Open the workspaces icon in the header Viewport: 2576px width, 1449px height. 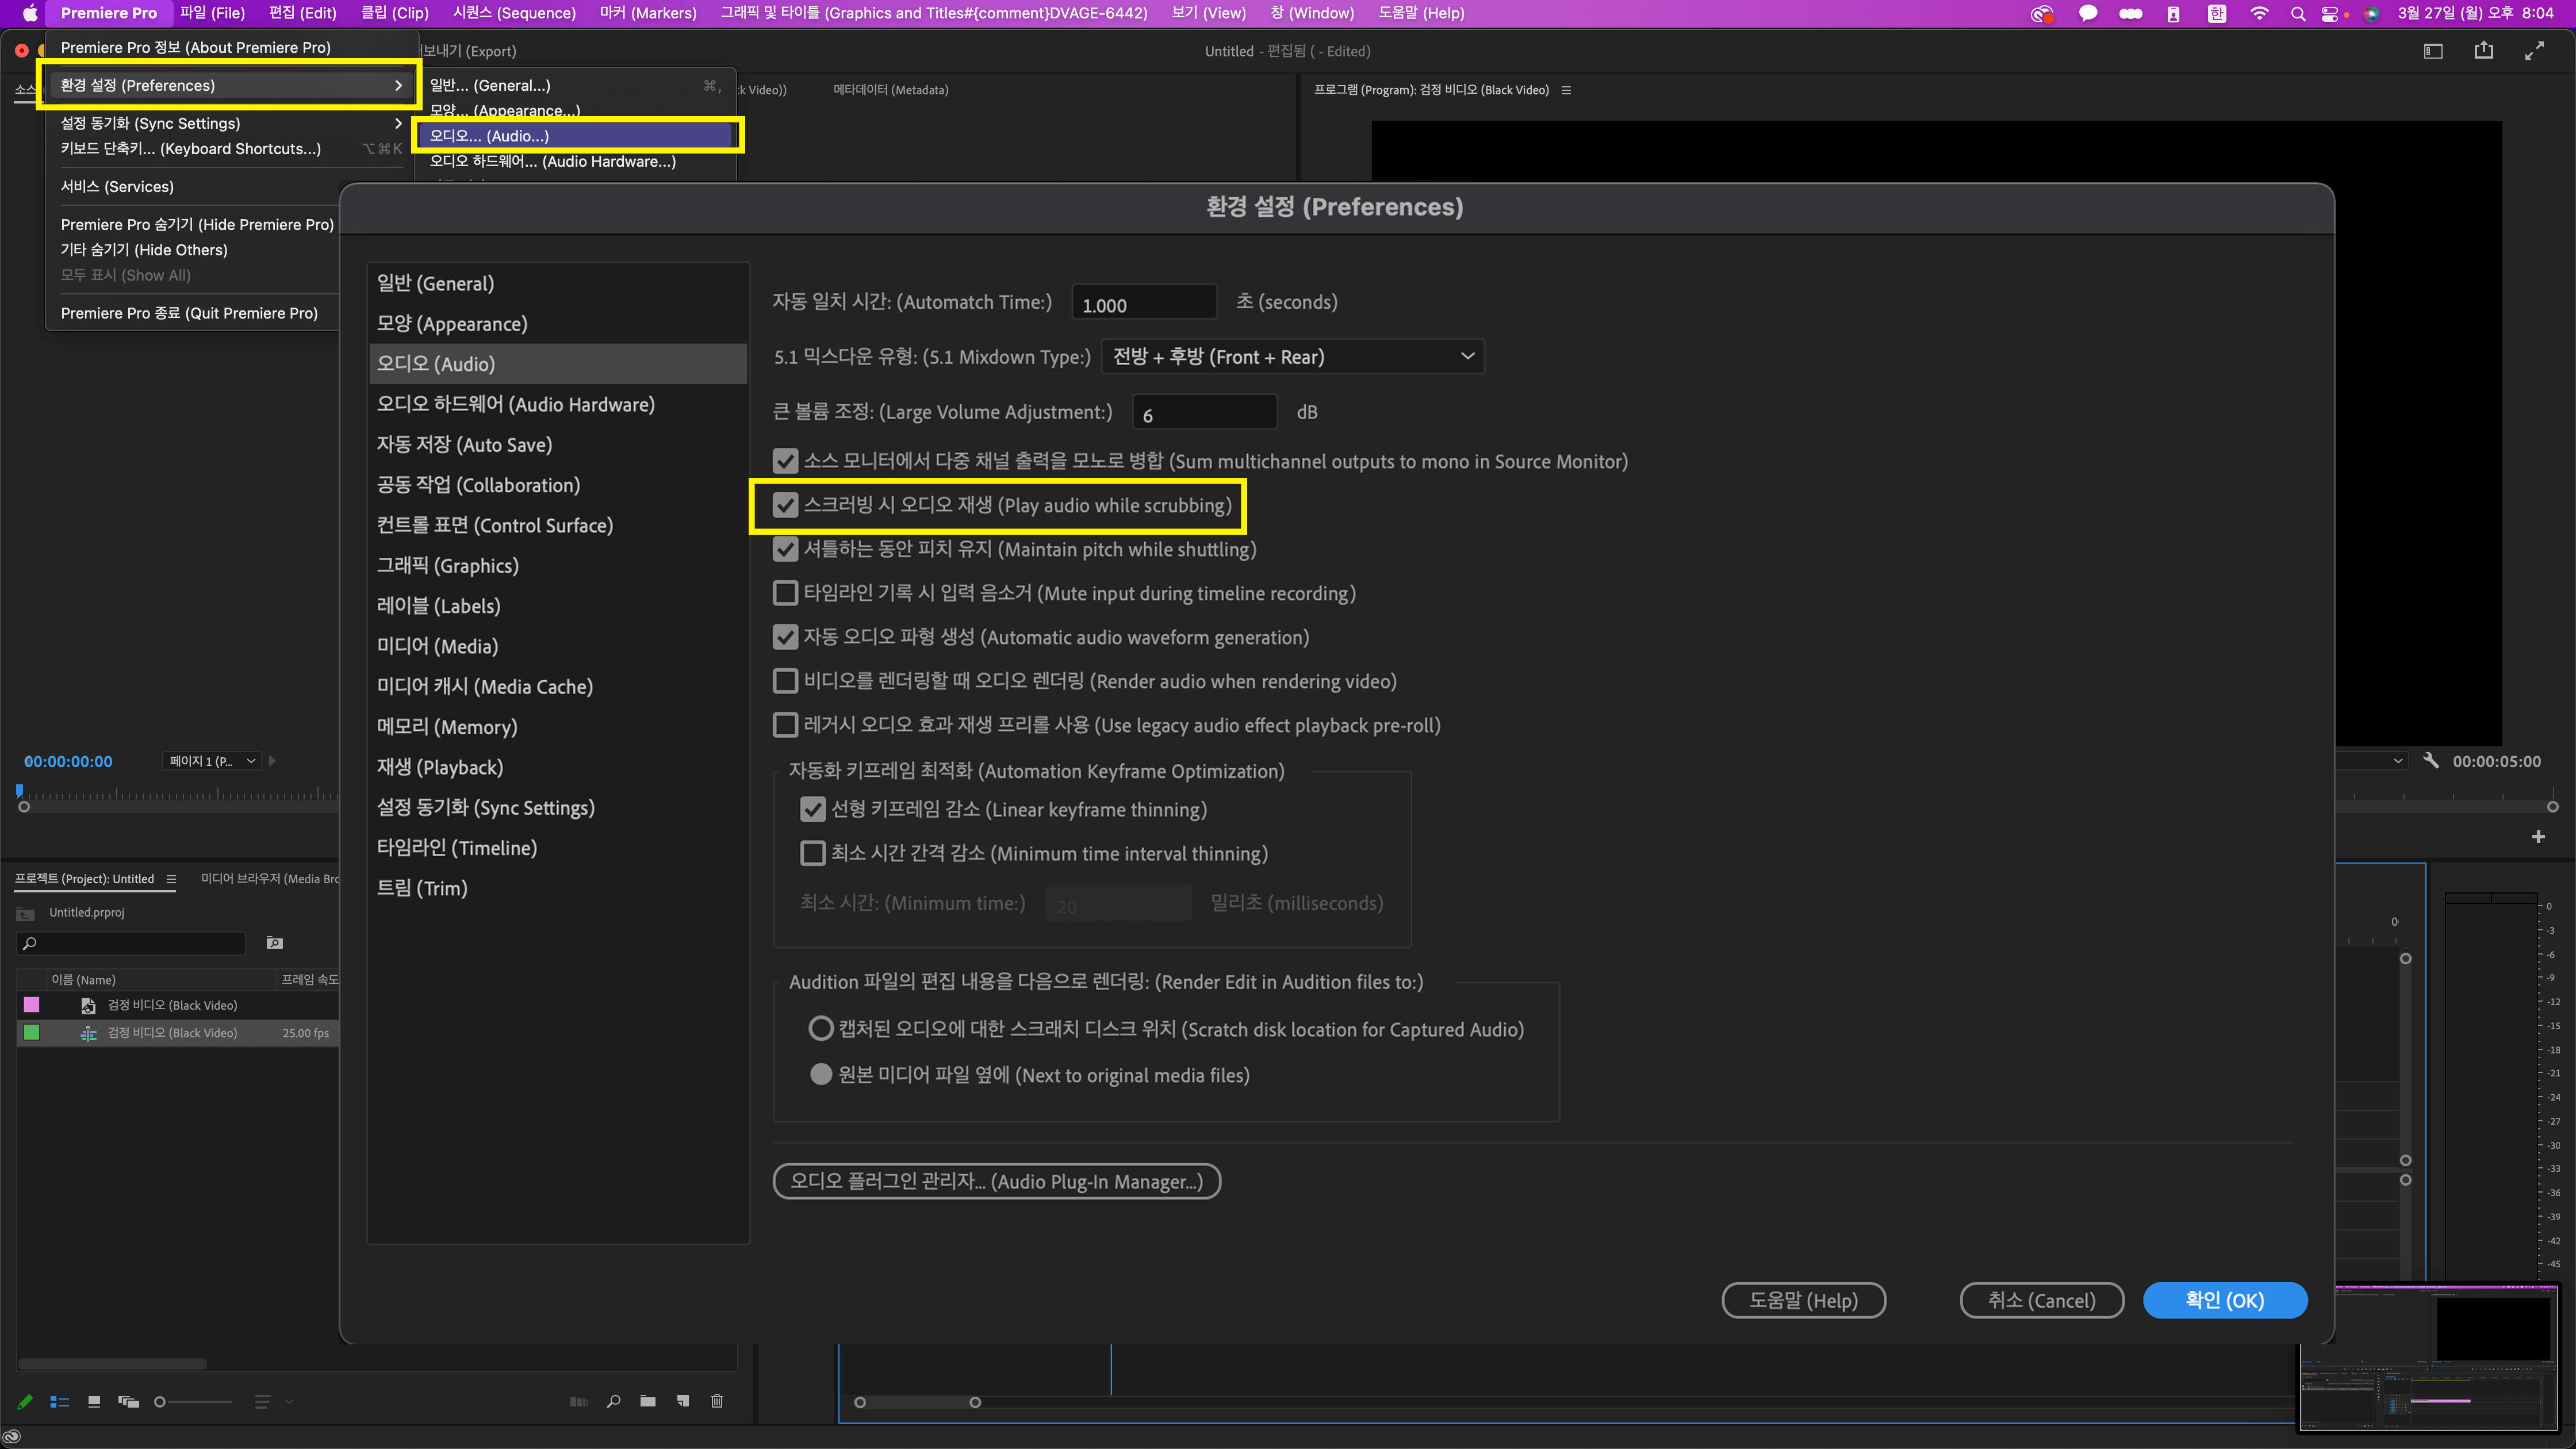(x=2433, y=51)
